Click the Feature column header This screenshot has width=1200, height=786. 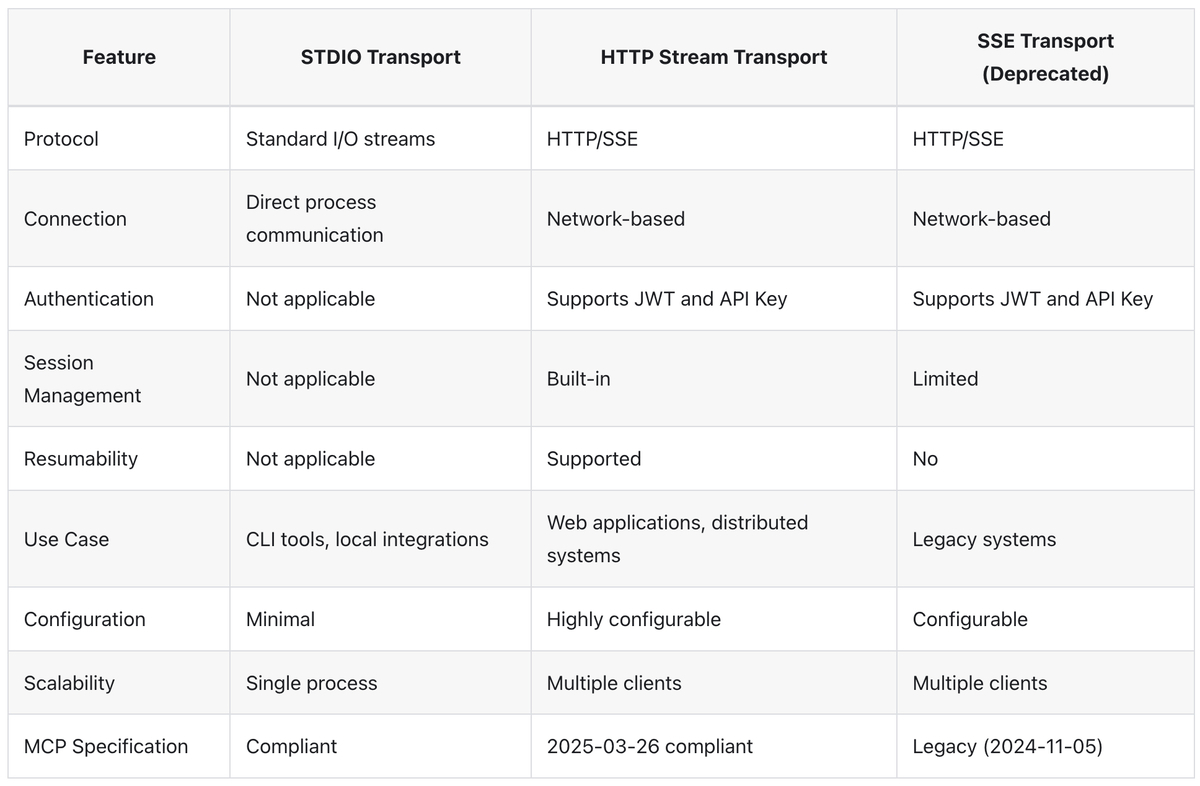coord(119,57)
